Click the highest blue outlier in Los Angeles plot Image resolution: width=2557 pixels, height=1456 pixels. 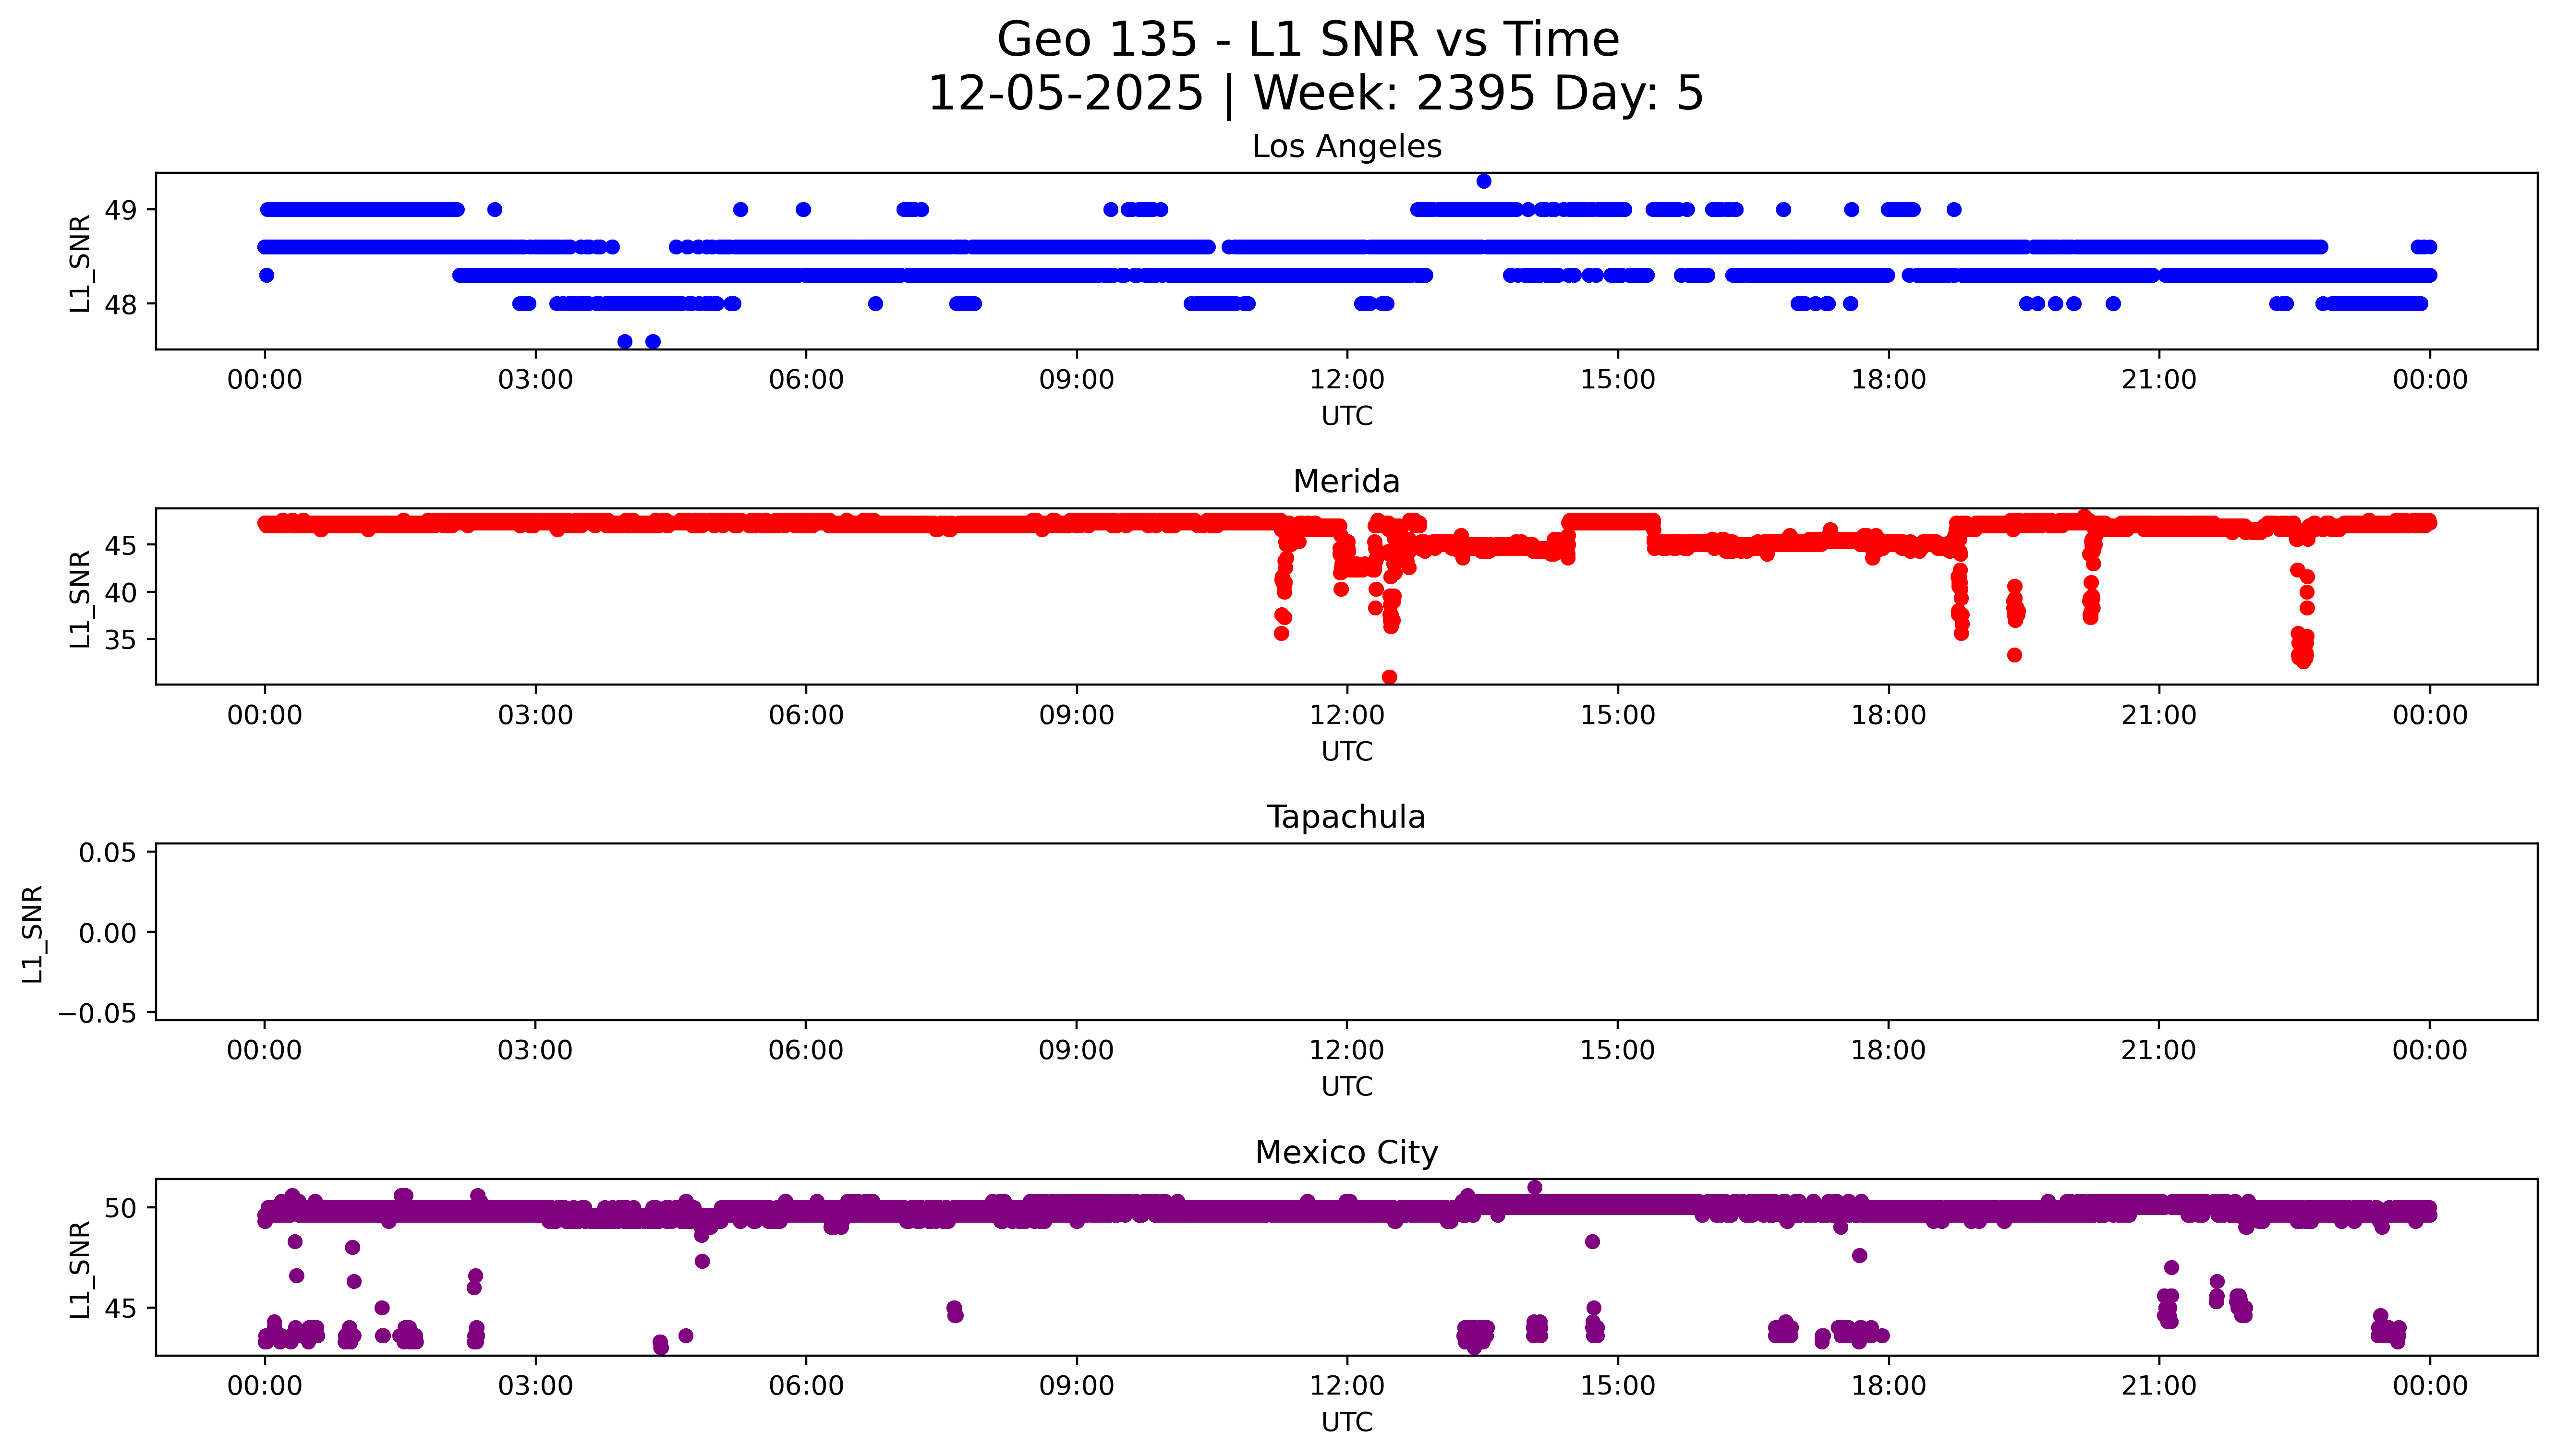coord(1483,181)
